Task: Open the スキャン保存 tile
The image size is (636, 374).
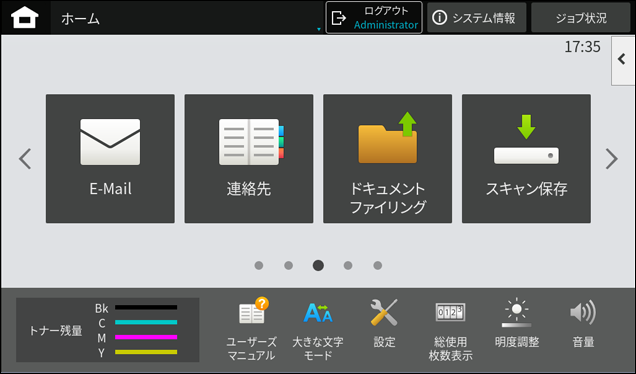Action: click(x=526, y=159)
